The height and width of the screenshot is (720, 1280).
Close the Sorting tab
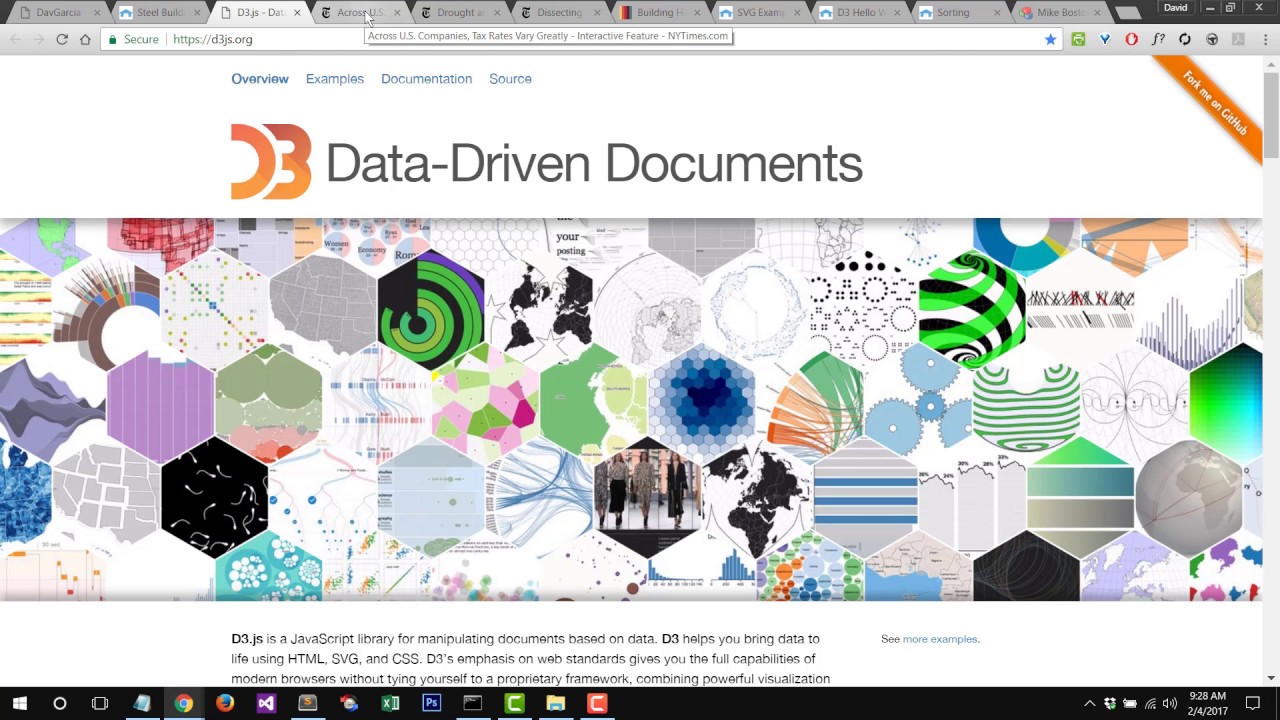pos(997,12)
